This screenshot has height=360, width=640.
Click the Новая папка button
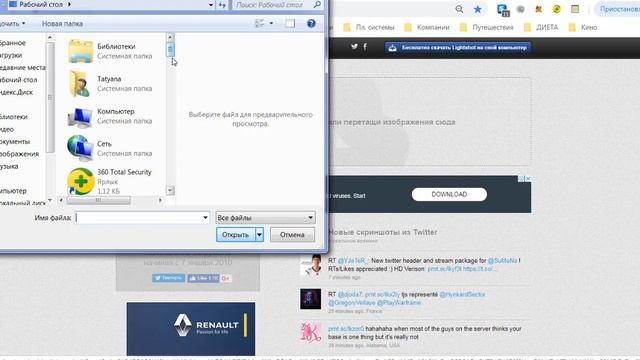[x=62, y=24]
